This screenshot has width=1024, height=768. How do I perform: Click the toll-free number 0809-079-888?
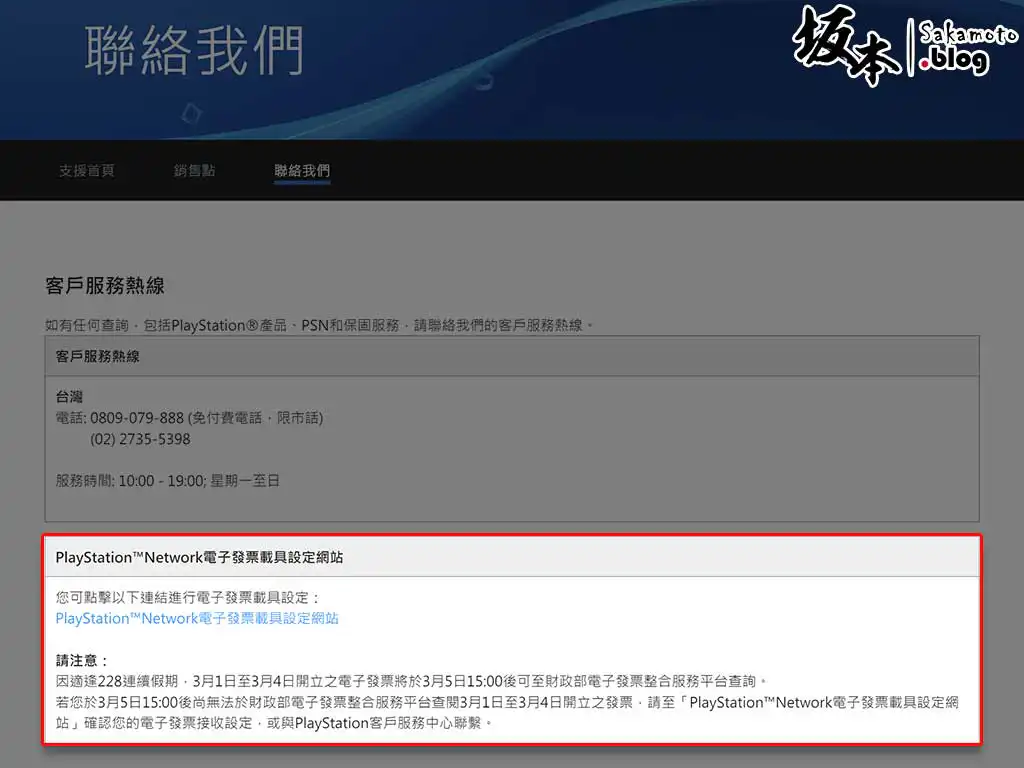tap(137, 418)
